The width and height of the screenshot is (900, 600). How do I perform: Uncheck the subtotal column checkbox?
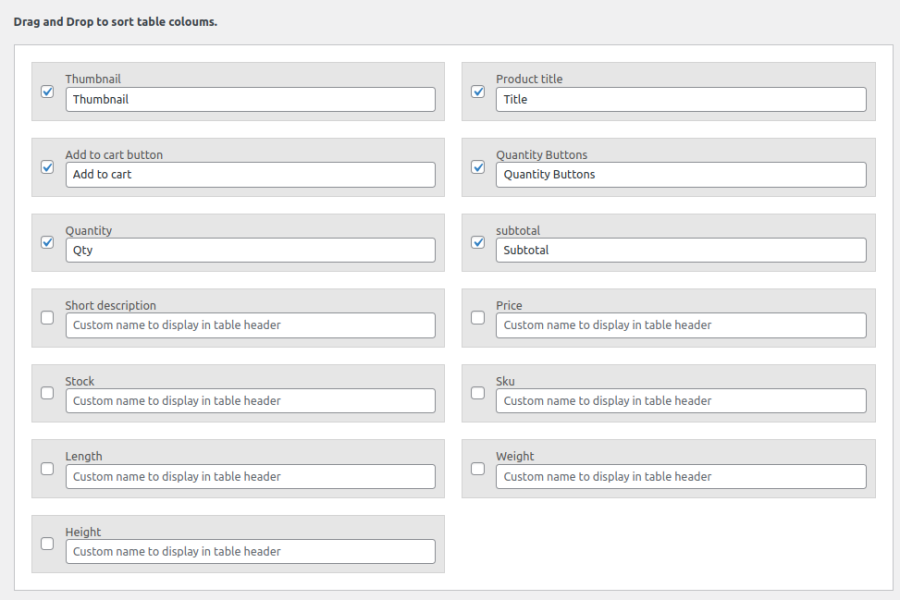[x=478, y=242]
